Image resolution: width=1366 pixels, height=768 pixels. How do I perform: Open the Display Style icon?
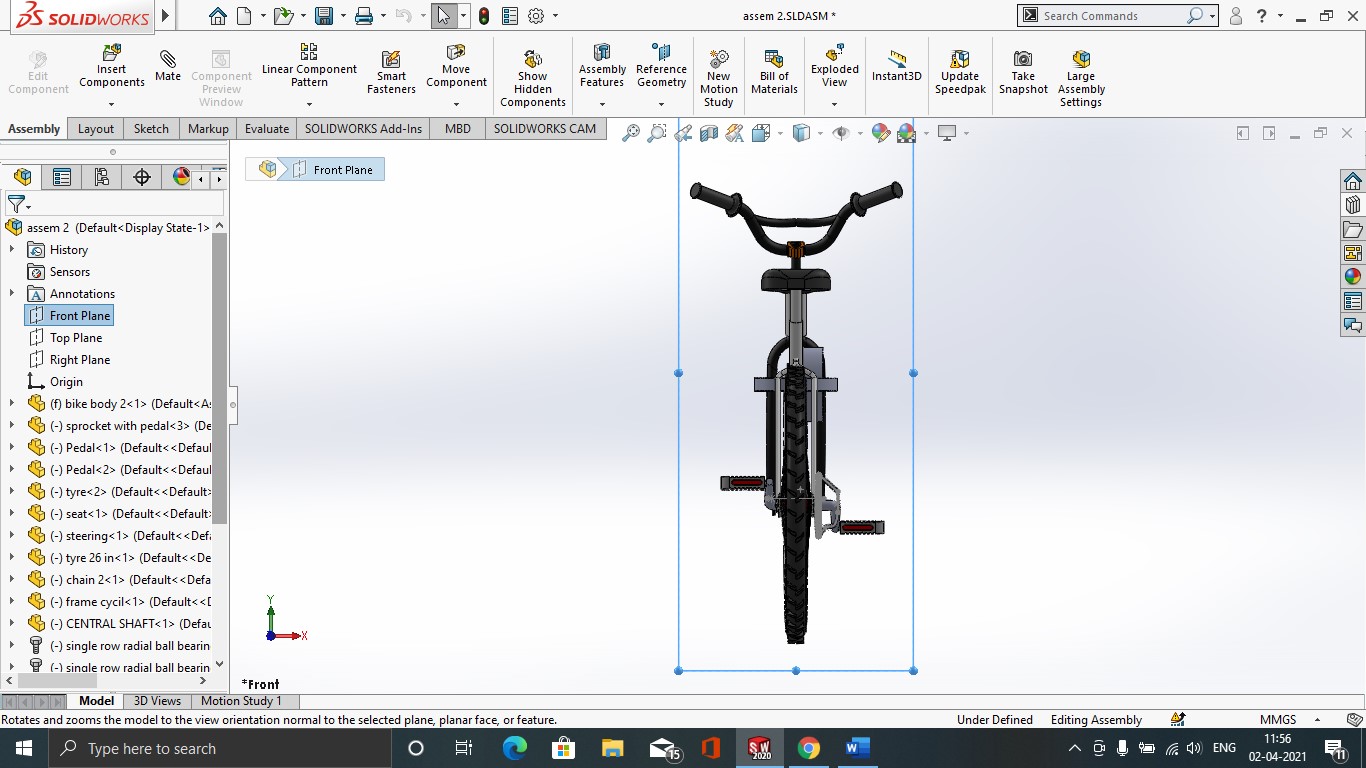coord(801,133)
